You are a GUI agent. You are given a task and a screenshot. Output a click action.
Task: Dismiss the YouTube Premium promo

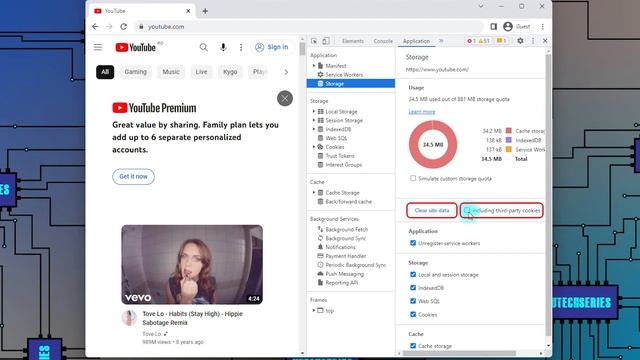point(285,98)
